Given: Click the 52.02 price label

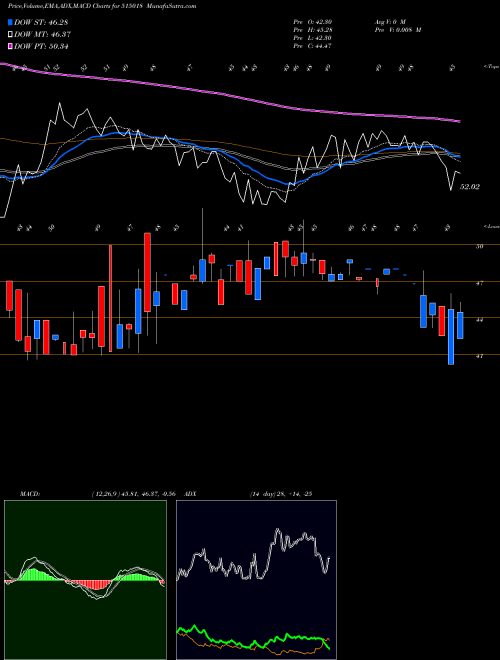Looking at the screenshot, I should [x=470, y=186].
